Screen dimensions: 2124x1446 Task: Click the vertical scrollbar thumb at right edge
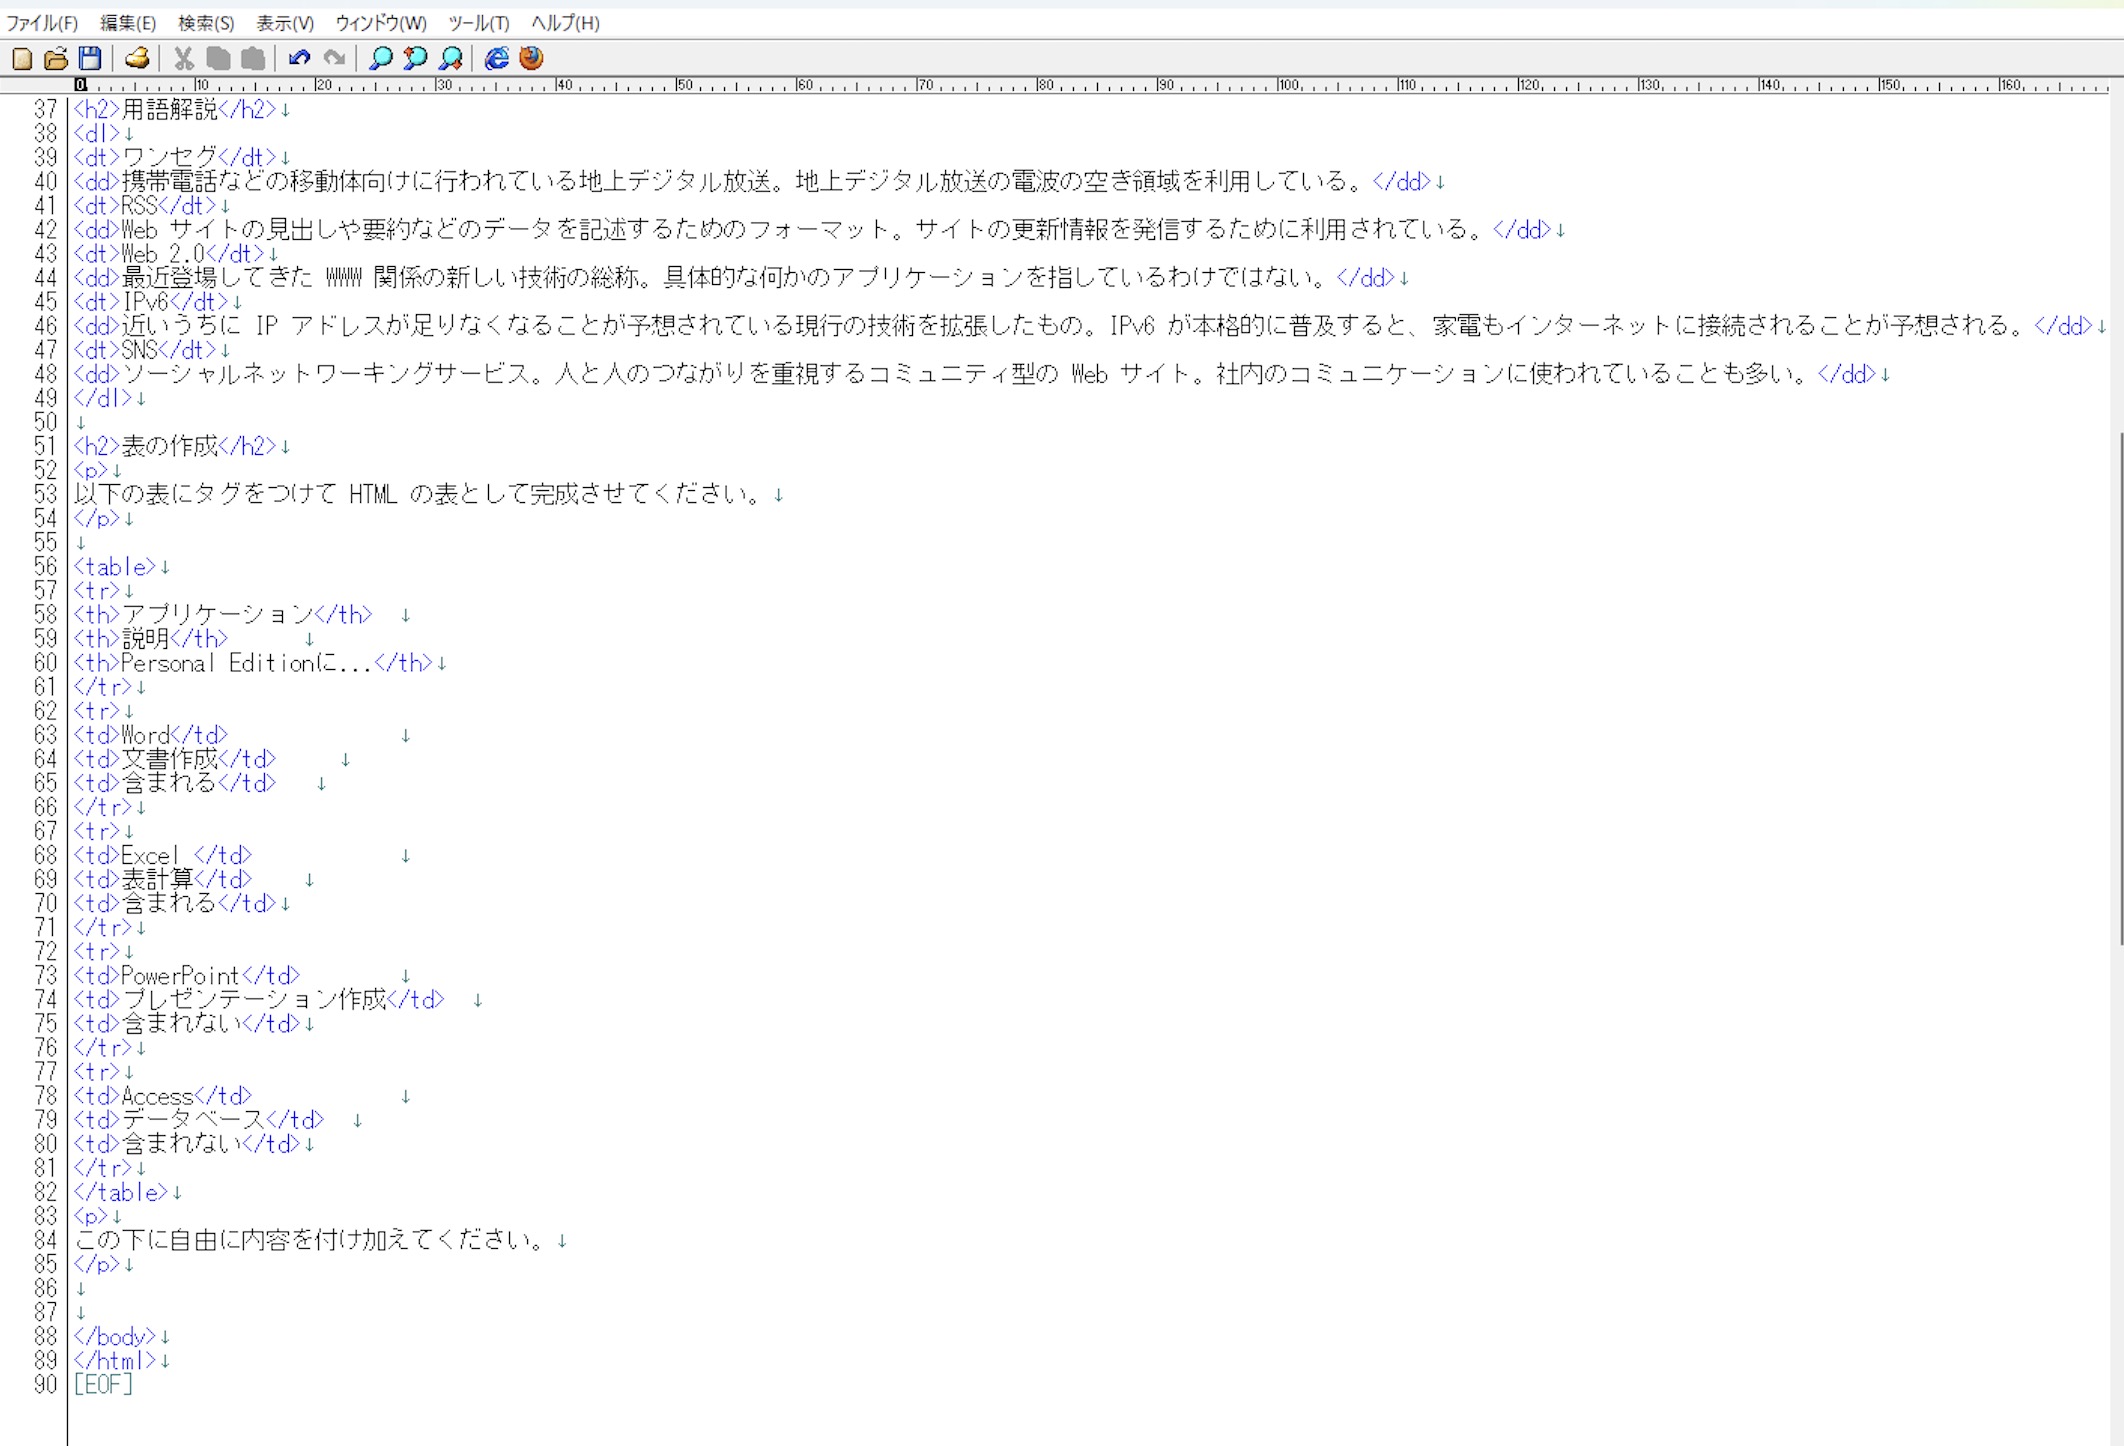pos(2119,688)
